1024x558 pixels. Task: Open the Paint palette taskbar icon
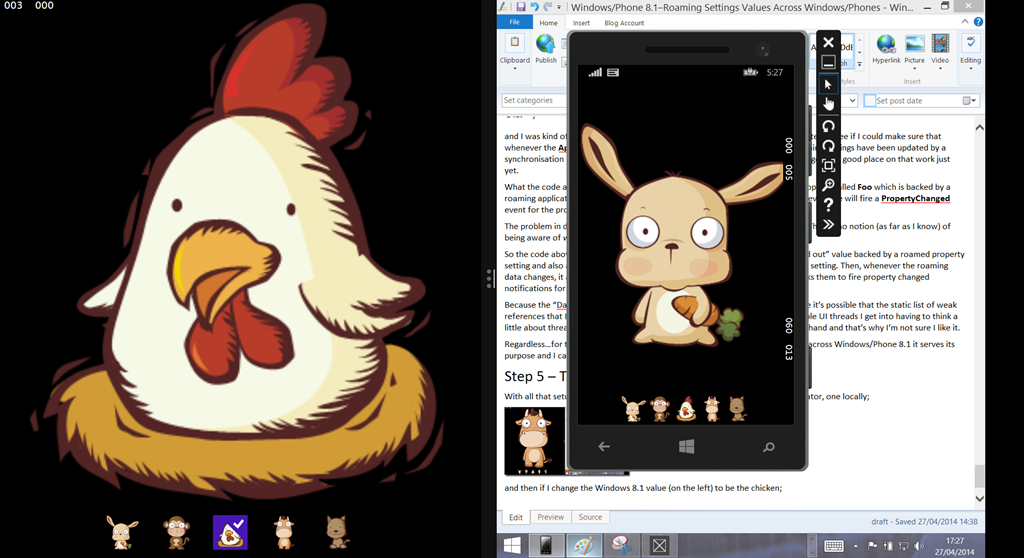[x=584, y=545]
